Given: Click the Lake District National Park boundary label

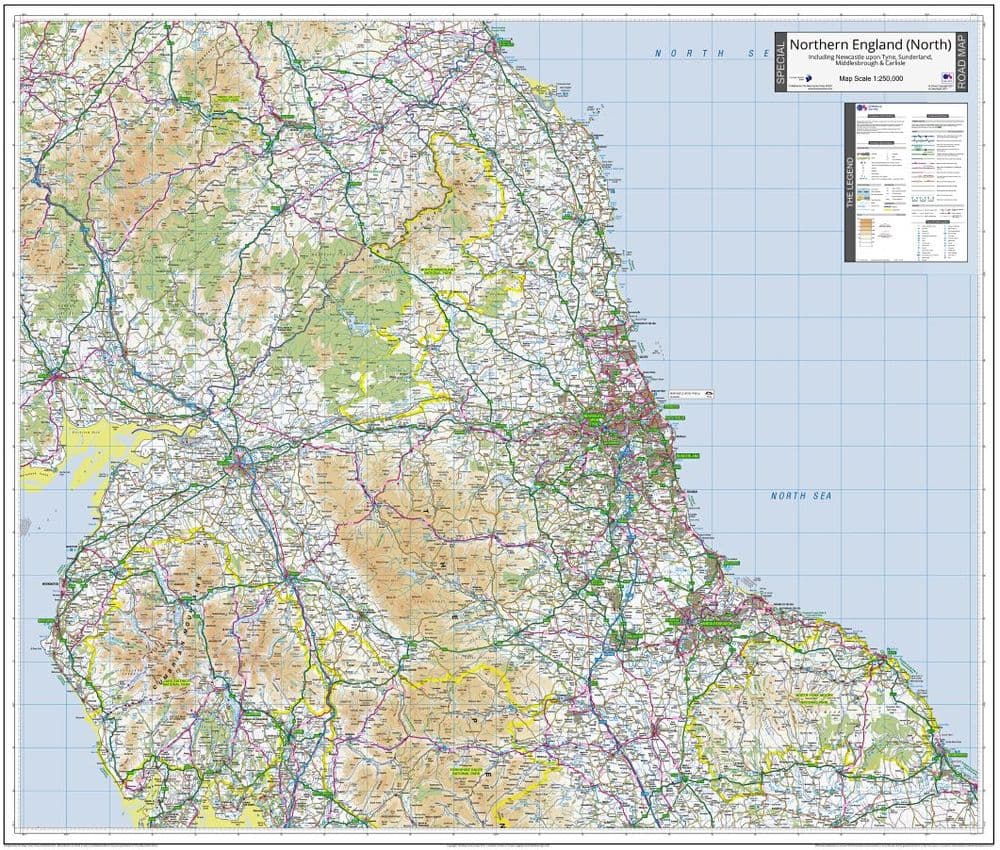Looking at the screenshot, I should click(177, 683).
